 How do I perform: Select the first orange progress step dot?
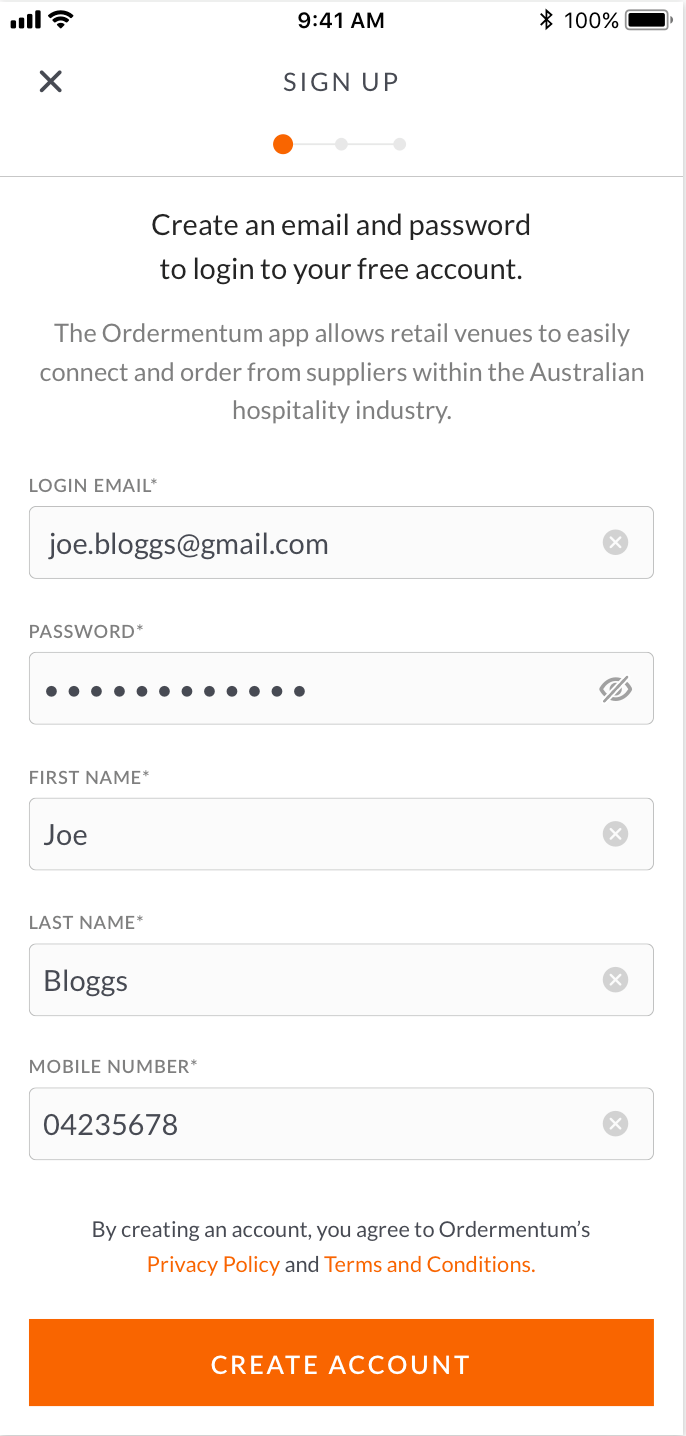(x=283, y=145)
